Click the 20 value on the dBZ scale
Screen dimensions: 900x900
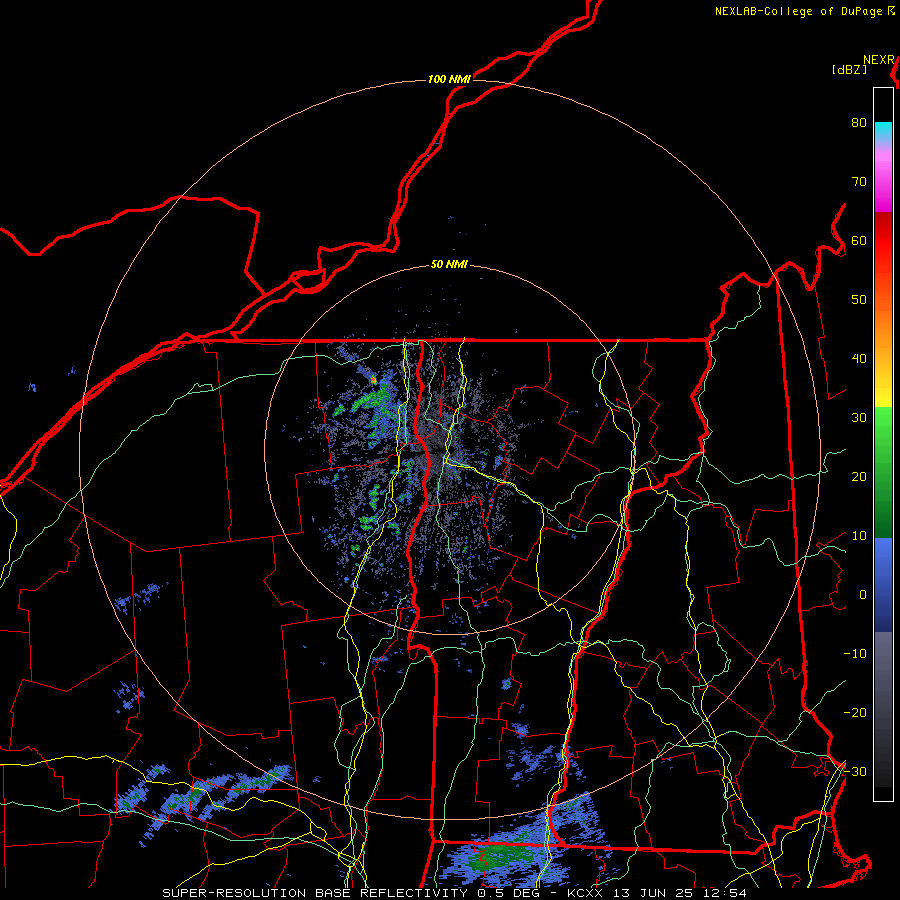point(859,476)
